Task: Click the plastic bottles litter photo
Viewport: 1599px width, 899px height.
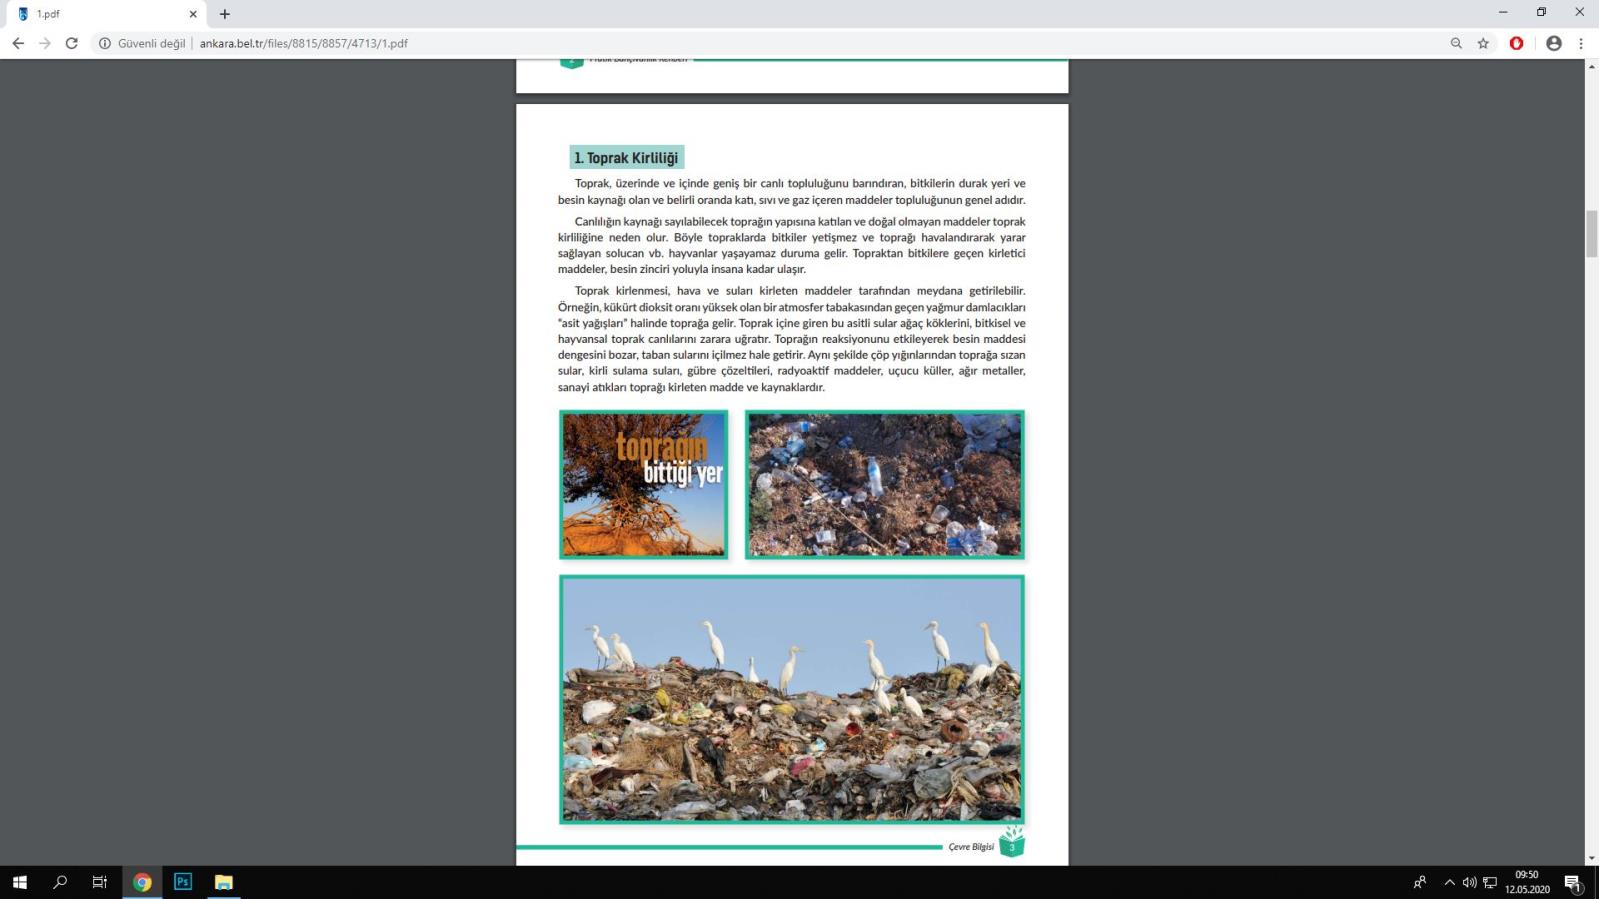Action: [x=884, y=484]
